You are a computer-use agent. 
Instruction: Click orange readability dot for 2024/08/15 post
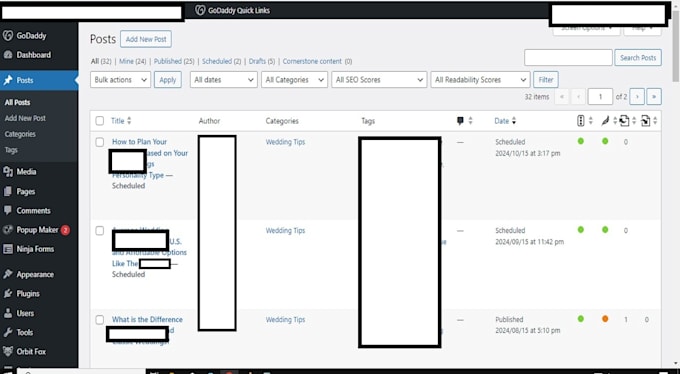[x=605, y=319]
